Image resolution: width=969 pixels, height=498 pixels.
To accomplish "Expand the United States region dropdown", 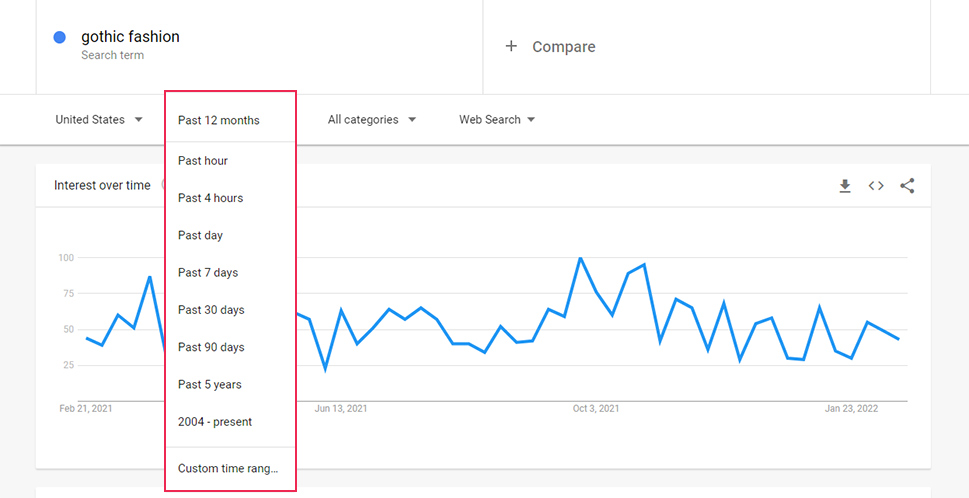I will coord(99,120).
